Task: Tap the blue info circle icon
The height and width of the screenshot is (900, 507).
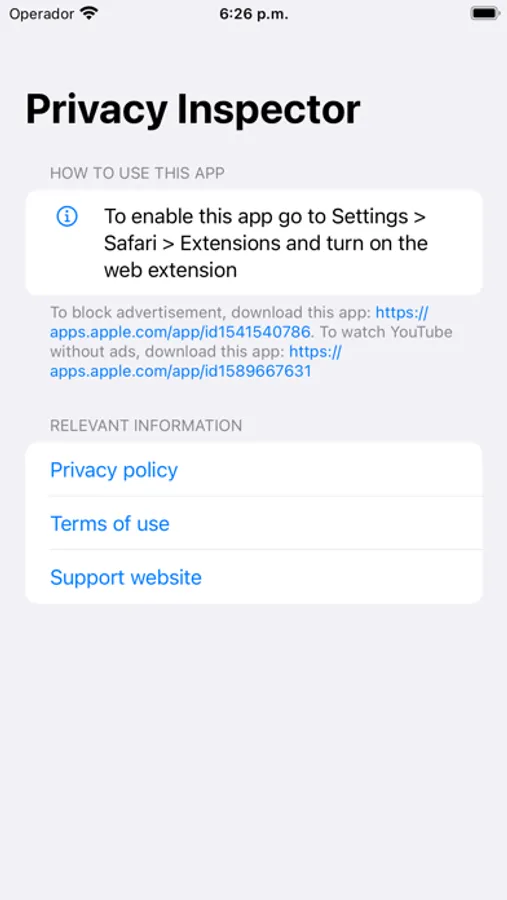Action: (x=67, y=216)
